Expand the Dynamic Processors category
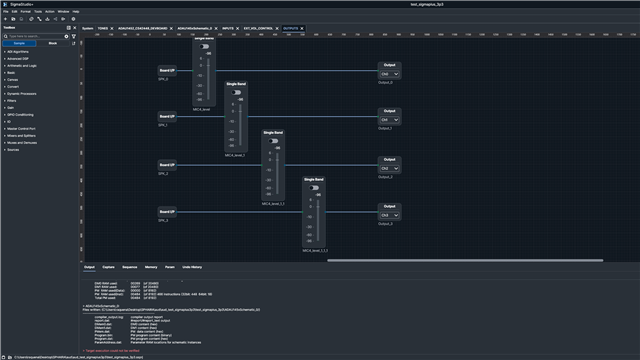This screenshot has height=360, width=640. [x=4, y=94]
